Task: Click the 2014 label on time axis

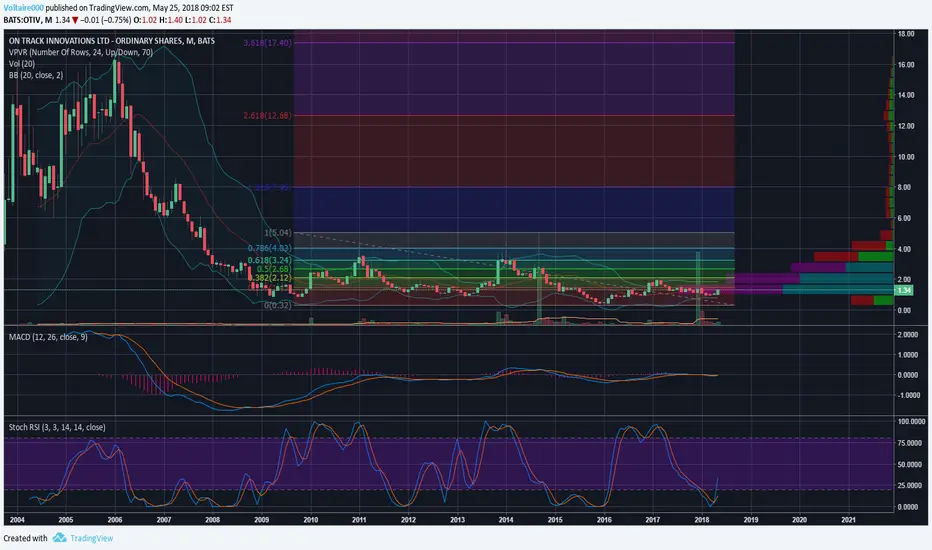Action: pyautogui.click(x=506, y=520)
